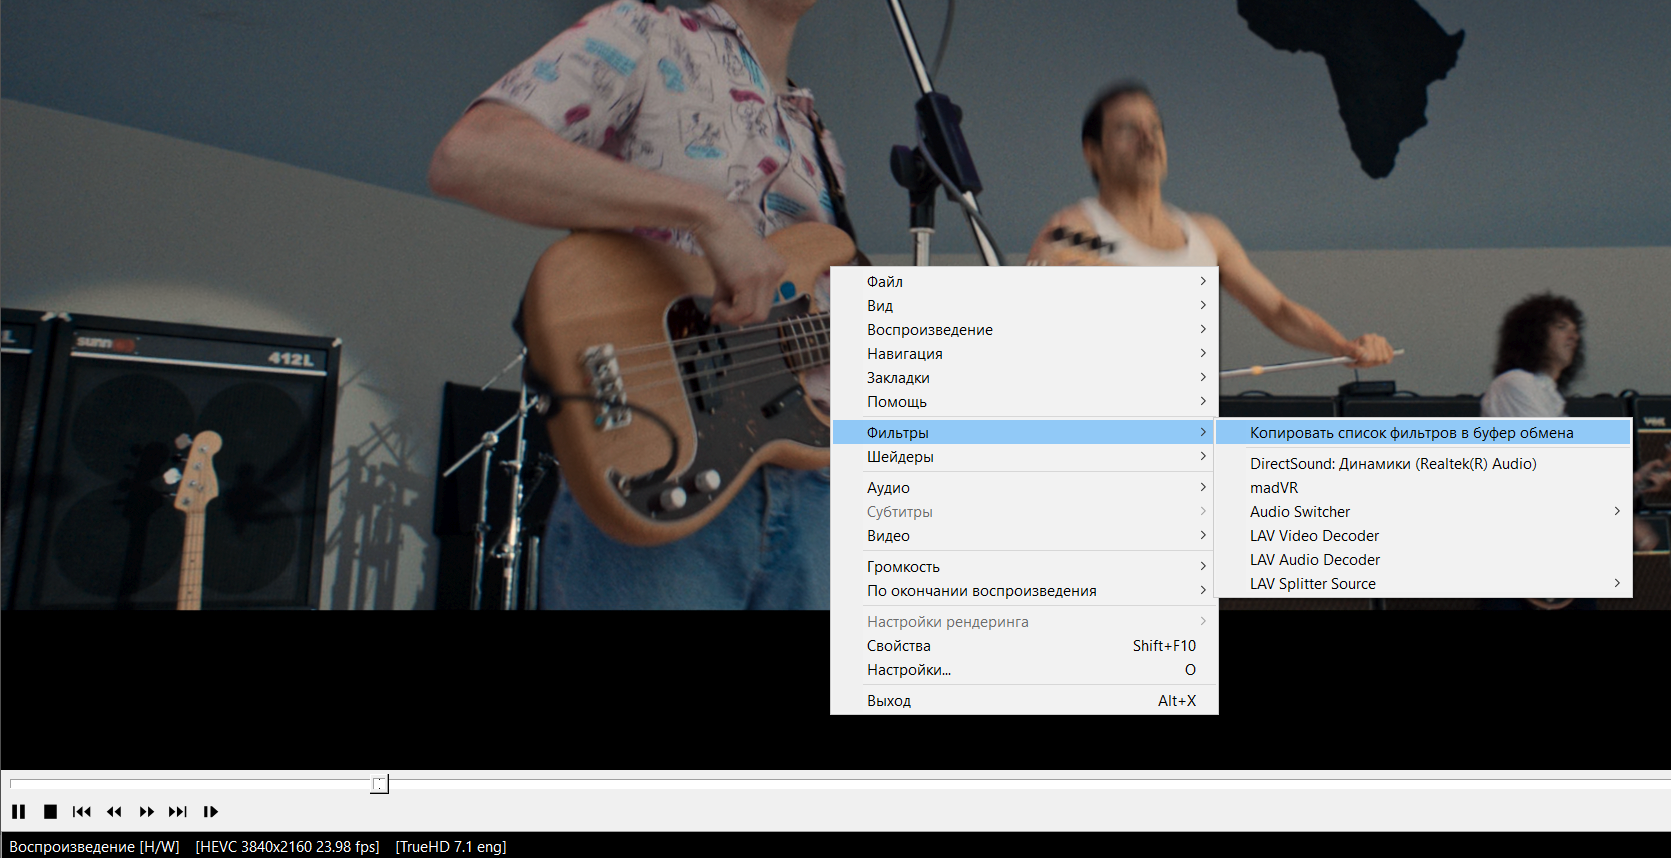
Task: Expand the LAV Splitter Source submenu arrow
Action: pos(1617,583)
